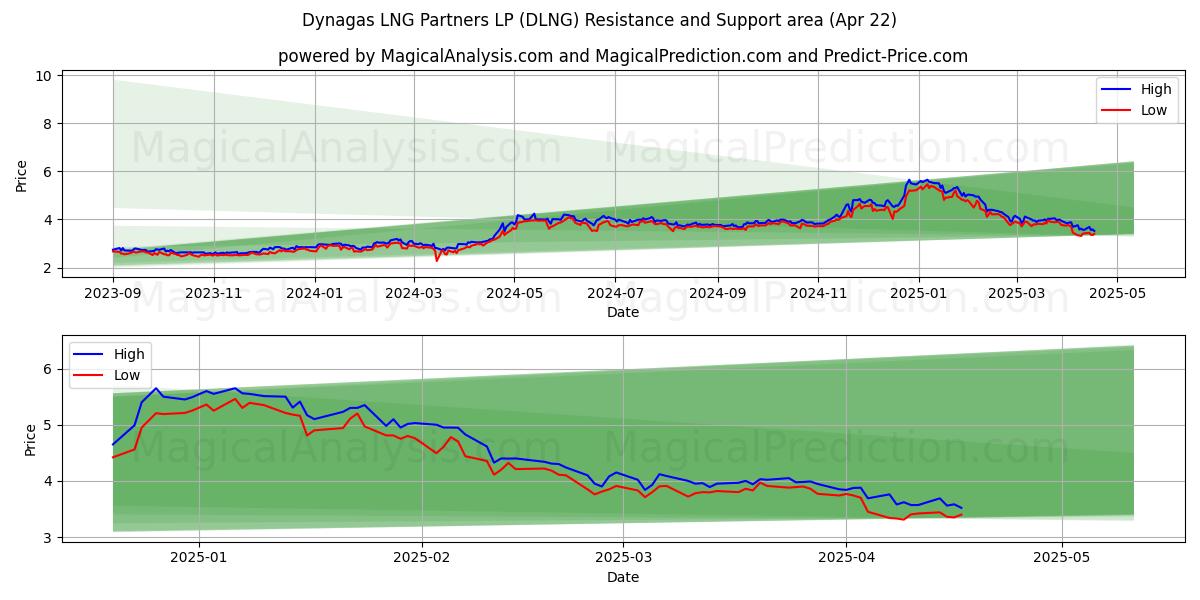Click the '2024-07' tick label
Screen dimensions: 1200x600
[616, 293]
